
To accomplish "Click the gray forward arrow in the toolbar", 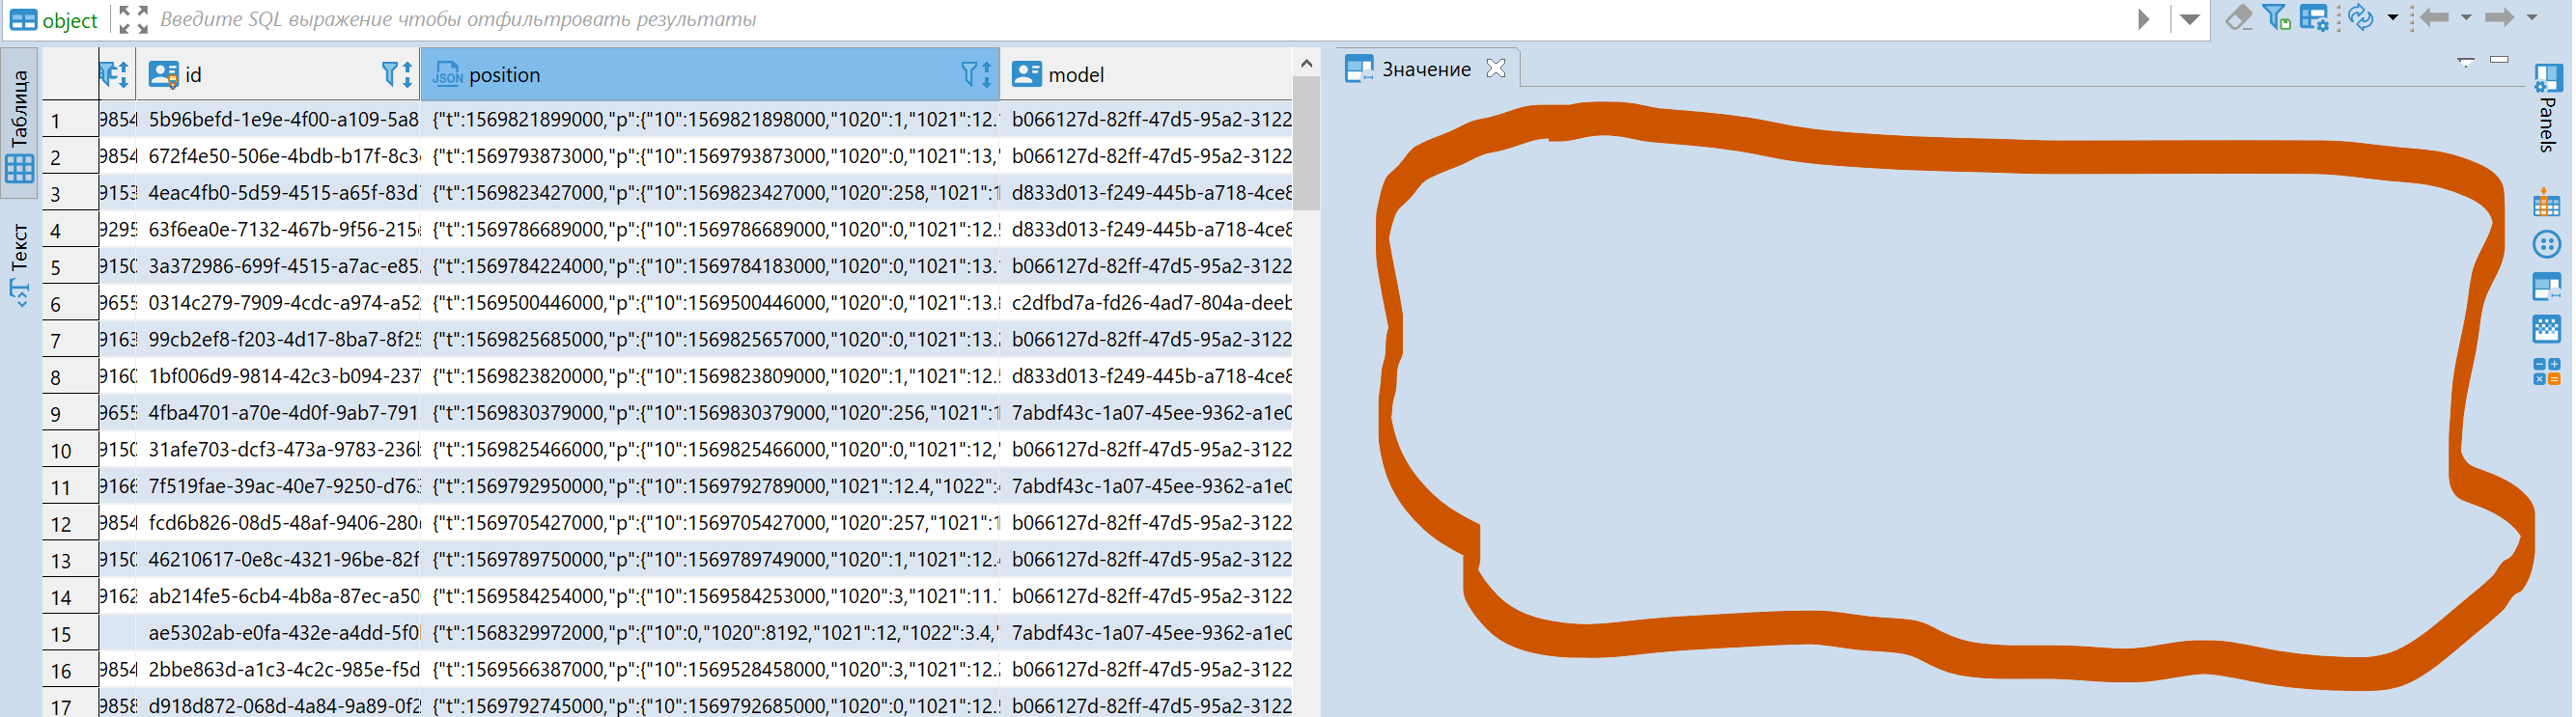I will pos(2499,18).
